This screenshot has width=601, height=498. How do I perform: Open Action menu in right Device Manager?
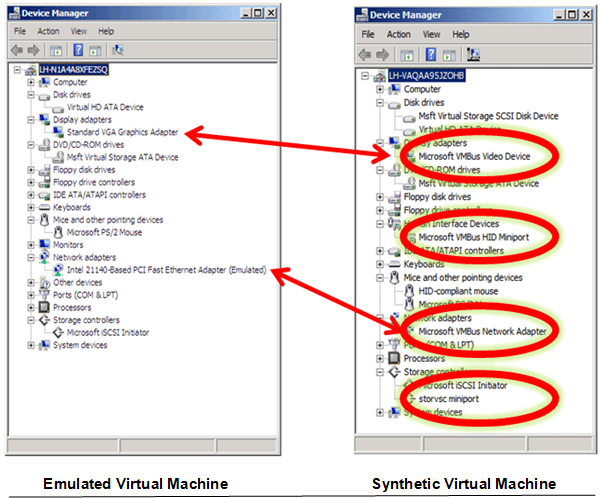[x=398, y=35]
